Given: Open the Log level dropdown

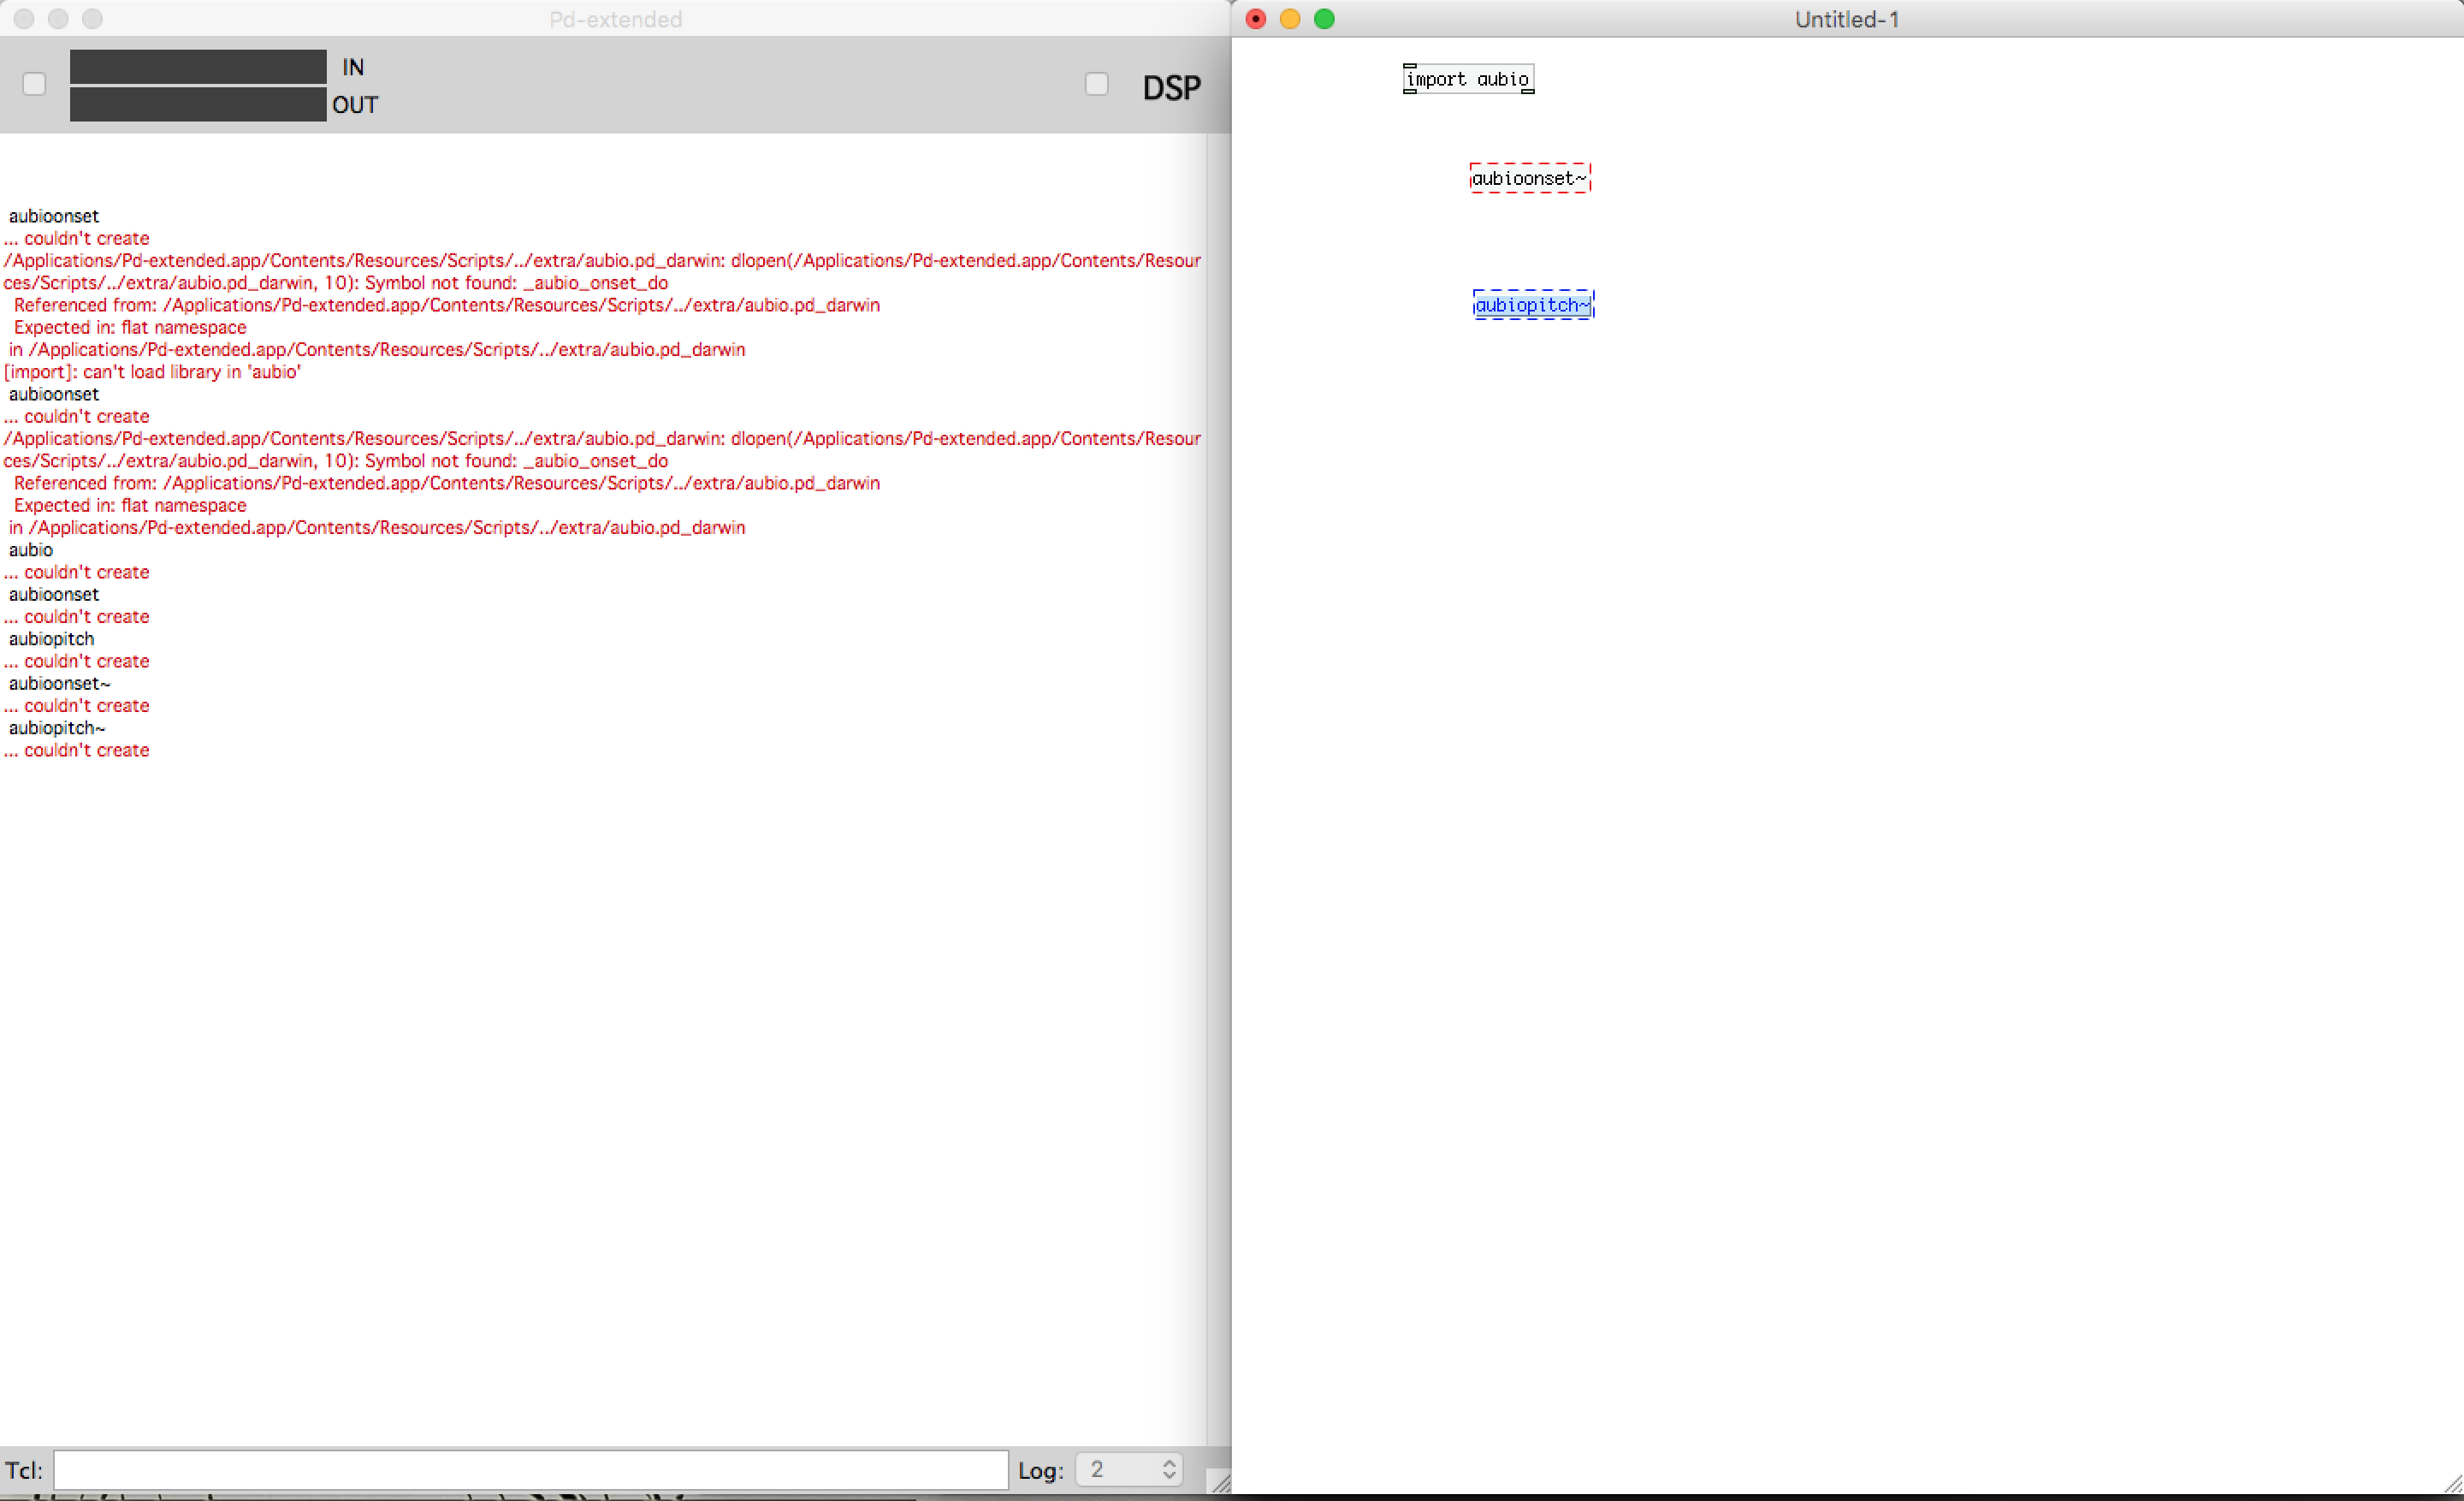Looking at the screenshot, I should [x=1129, y=1469].
